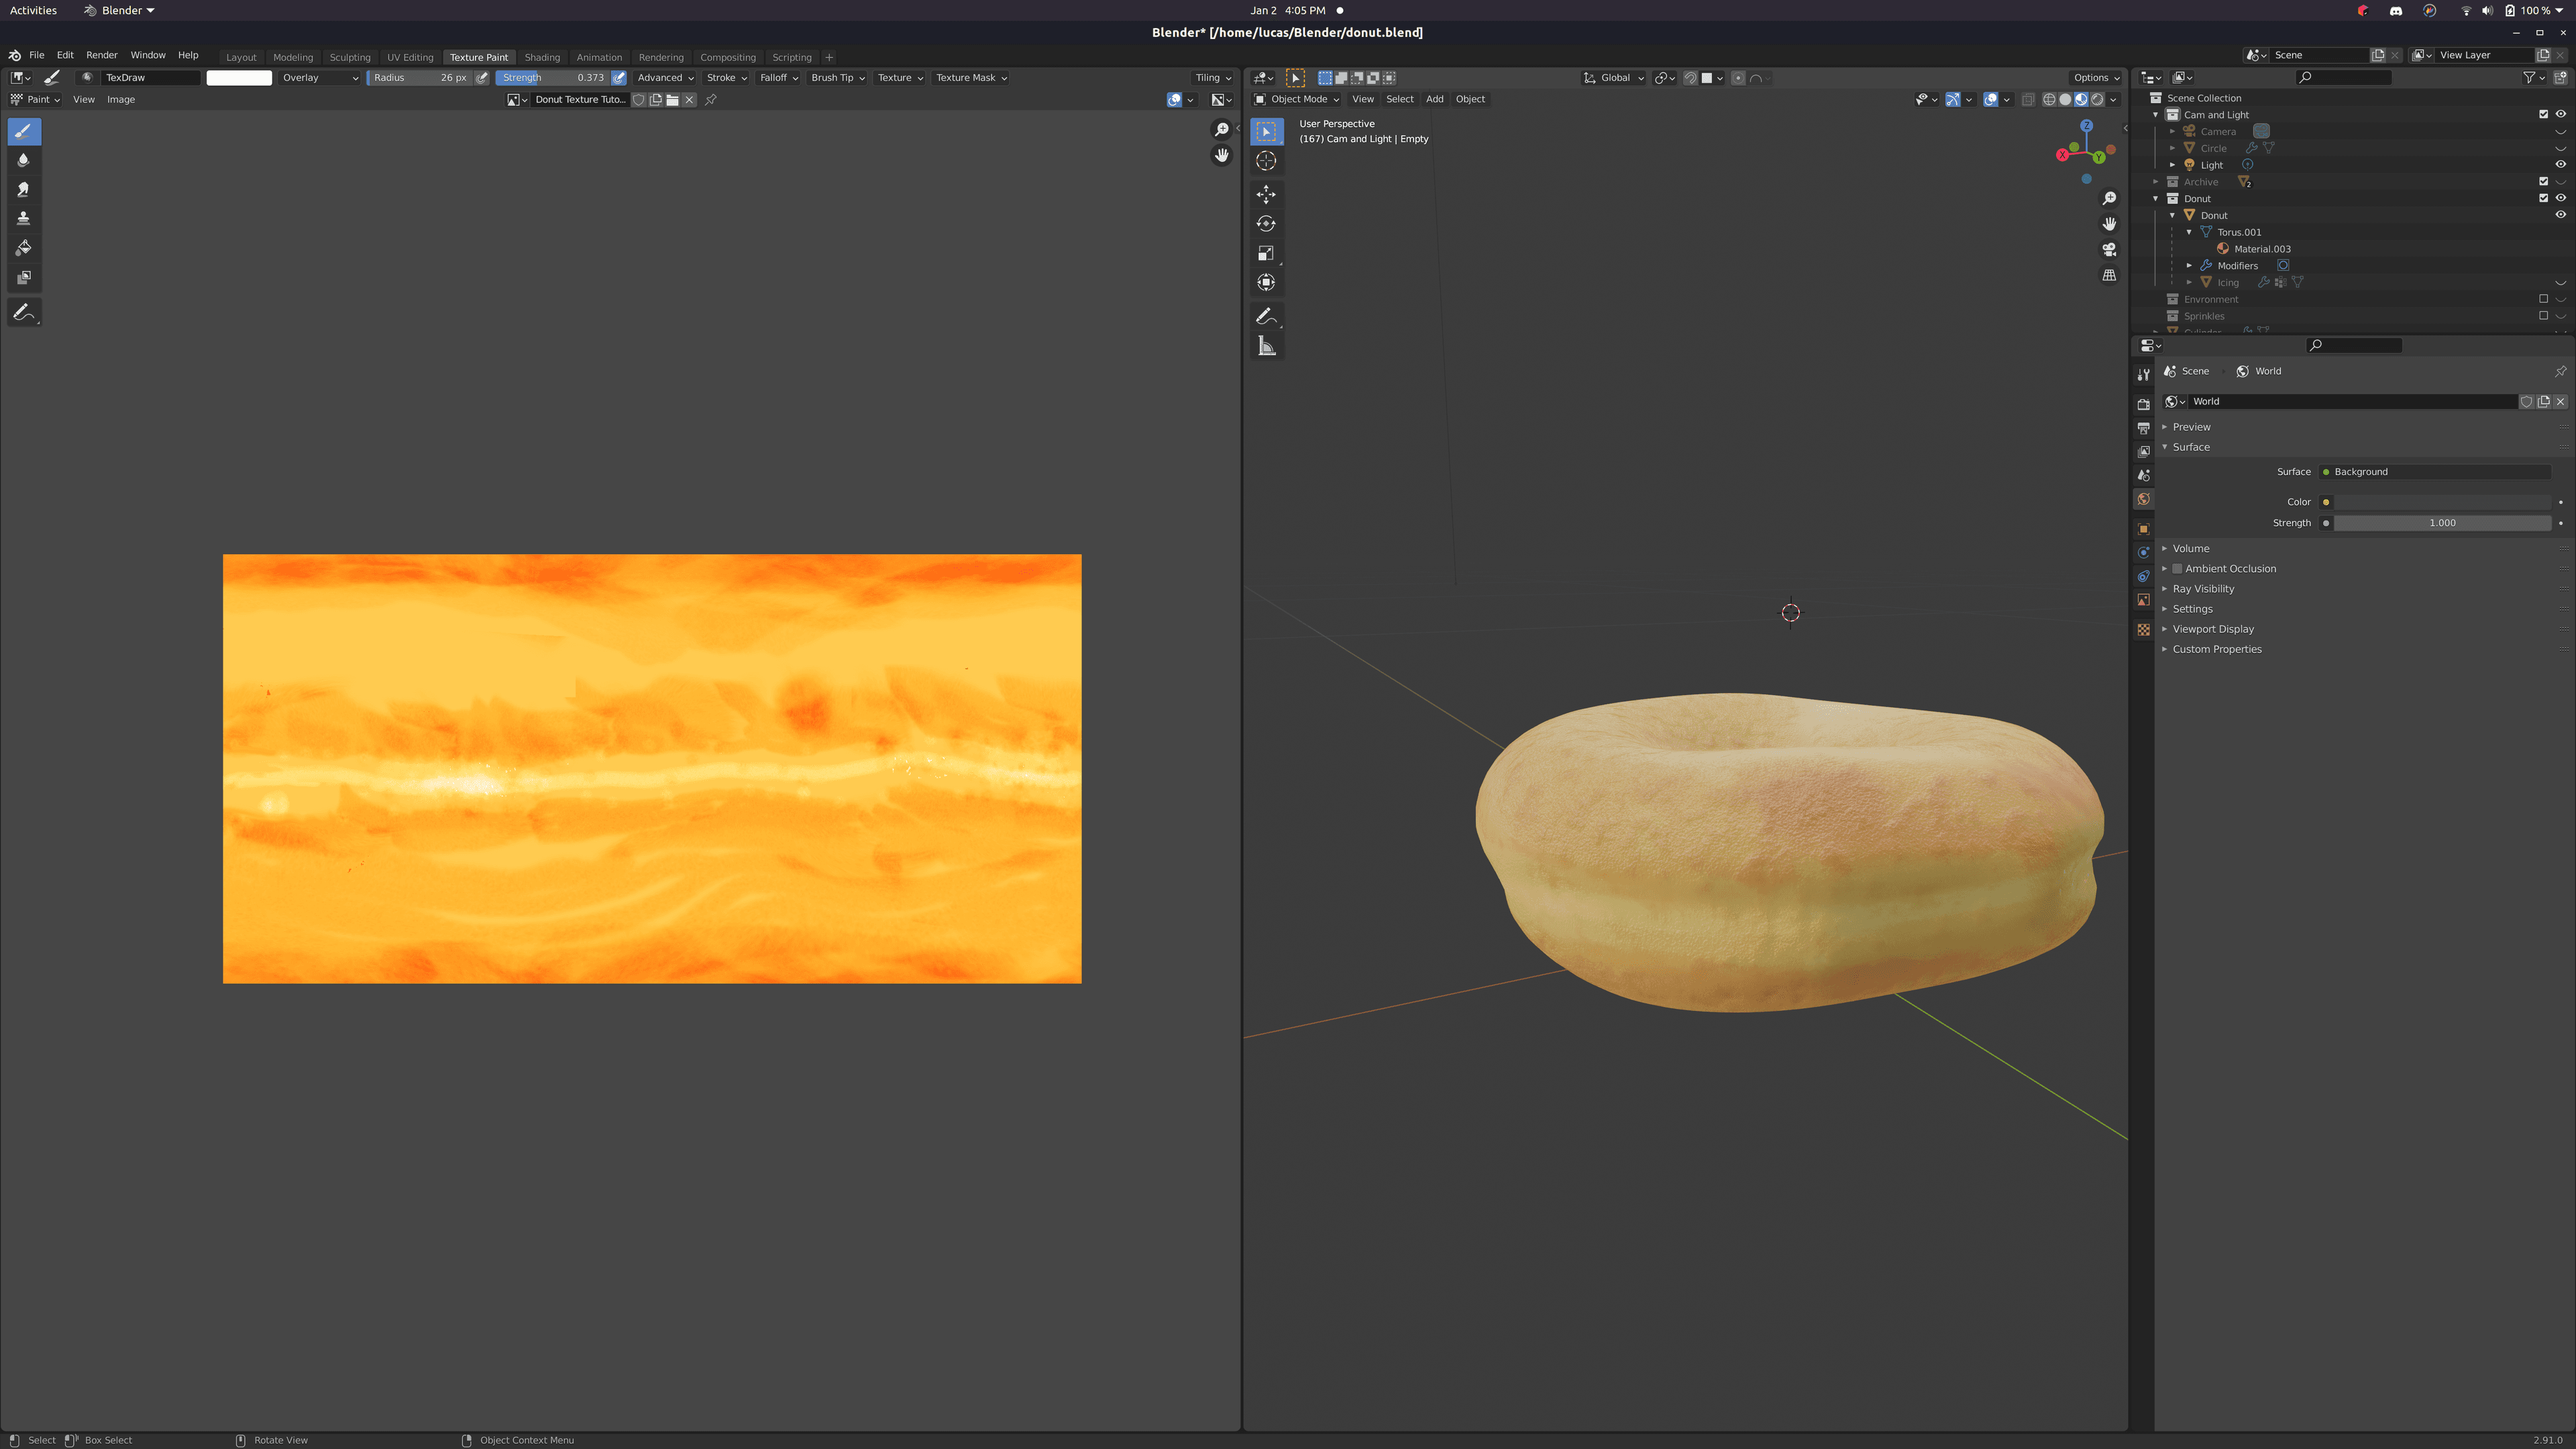Viewport: 2576px width, 1449px height.
Task: Click the Add button in the 3D viewport header
Action: (x=1434, y=99)
